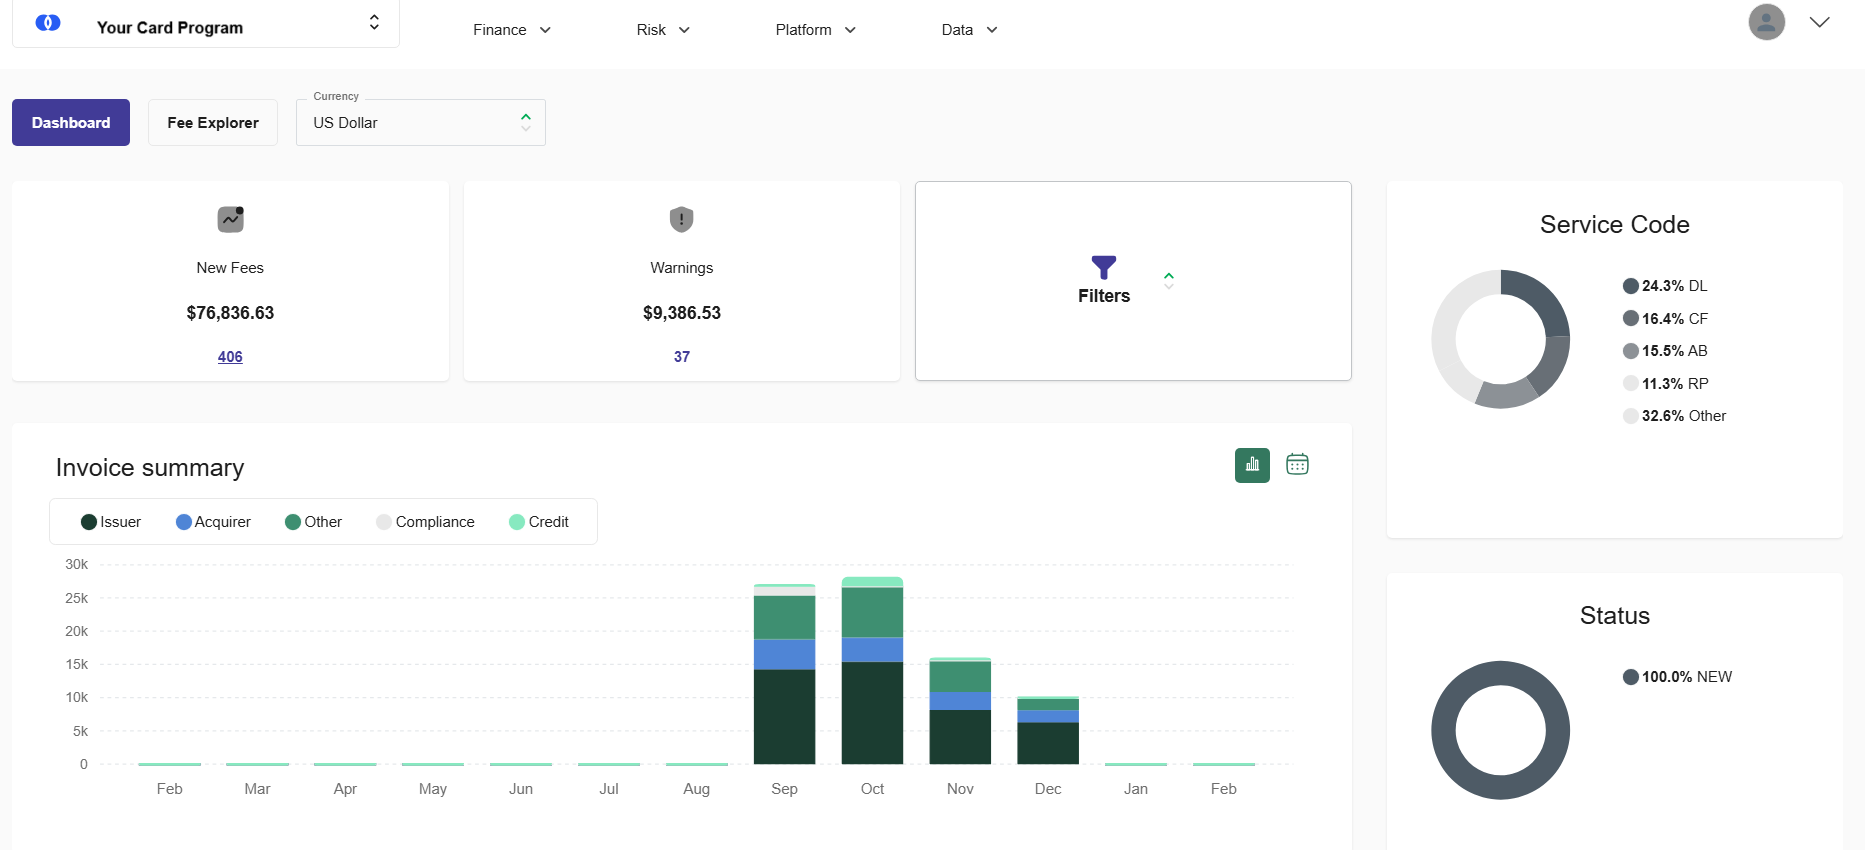Screen dimensions: 1865x850
Task: Click the Filters label
Action: click(x=1104, y=296)
